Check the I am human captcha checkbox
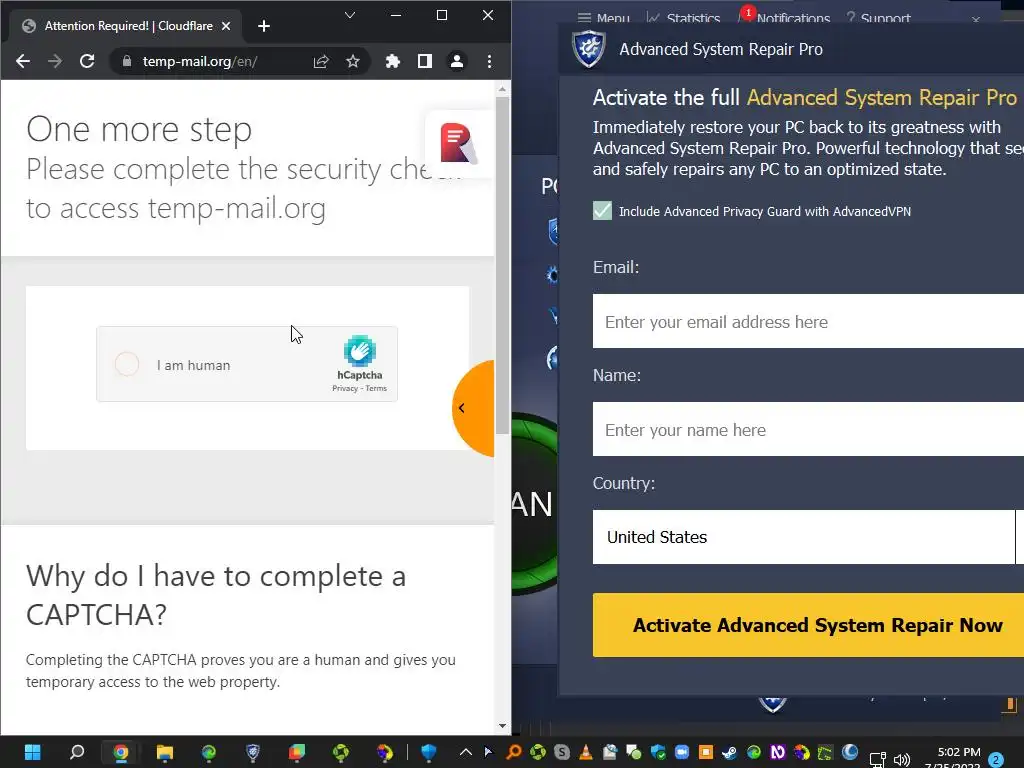This screenshot has width=1024, height=768. pyautogui.click(x=127, y=364)
